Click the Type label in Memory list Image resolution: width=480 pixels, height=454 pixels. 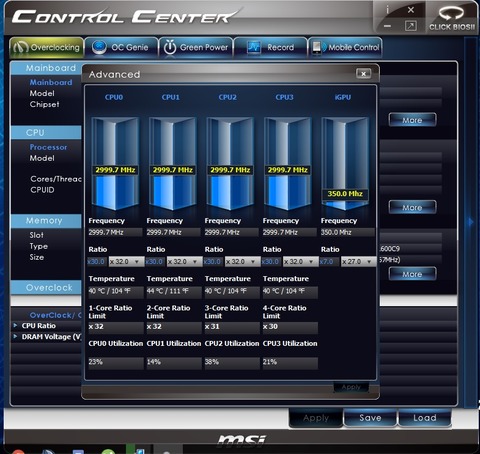click(x=38, y=246)
